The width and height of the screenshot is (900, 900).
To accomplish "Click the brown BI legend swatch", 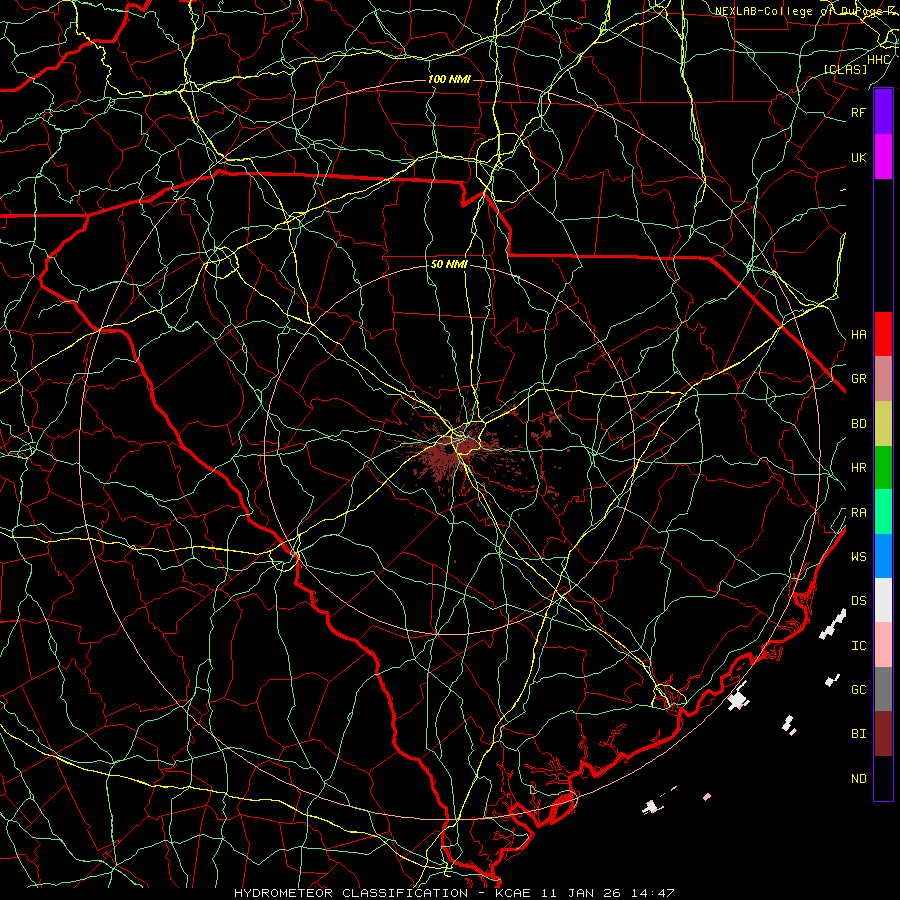I will click(883, 734).
